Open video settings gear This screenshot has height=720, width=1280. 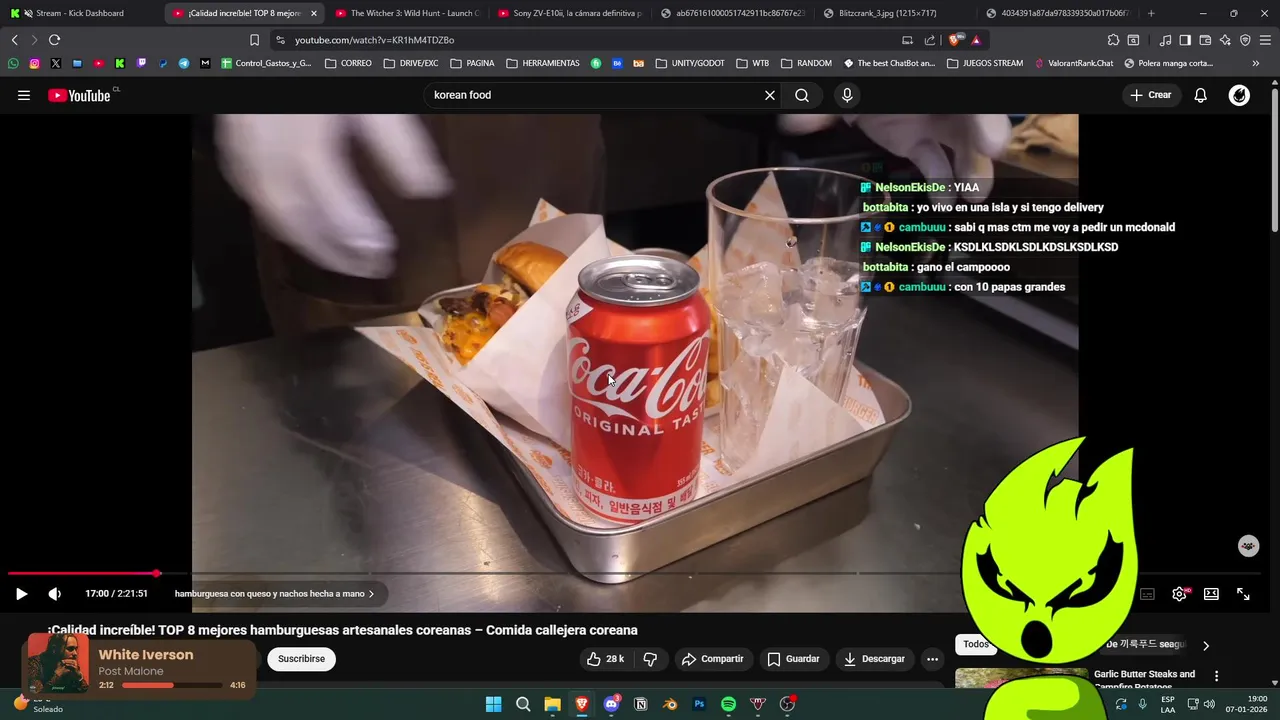click(x=1179, y=594)
